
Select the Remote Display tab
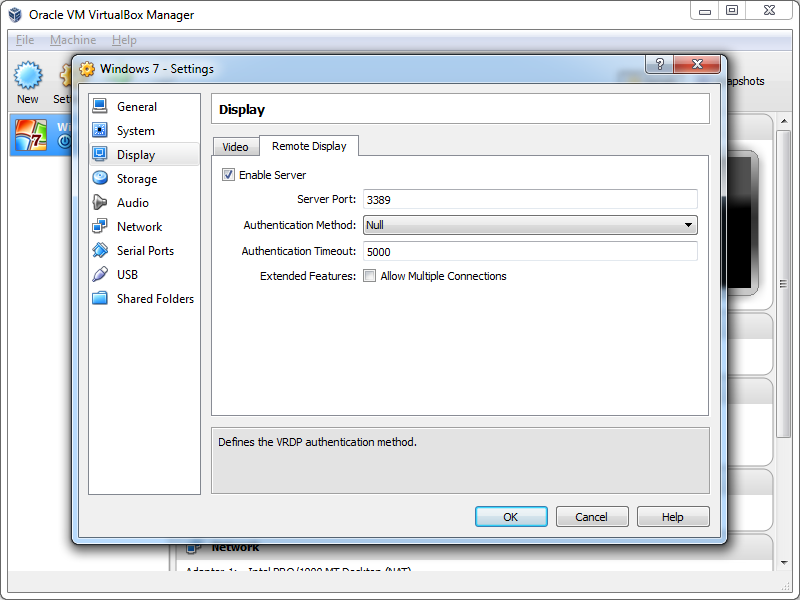click(309, 146)
